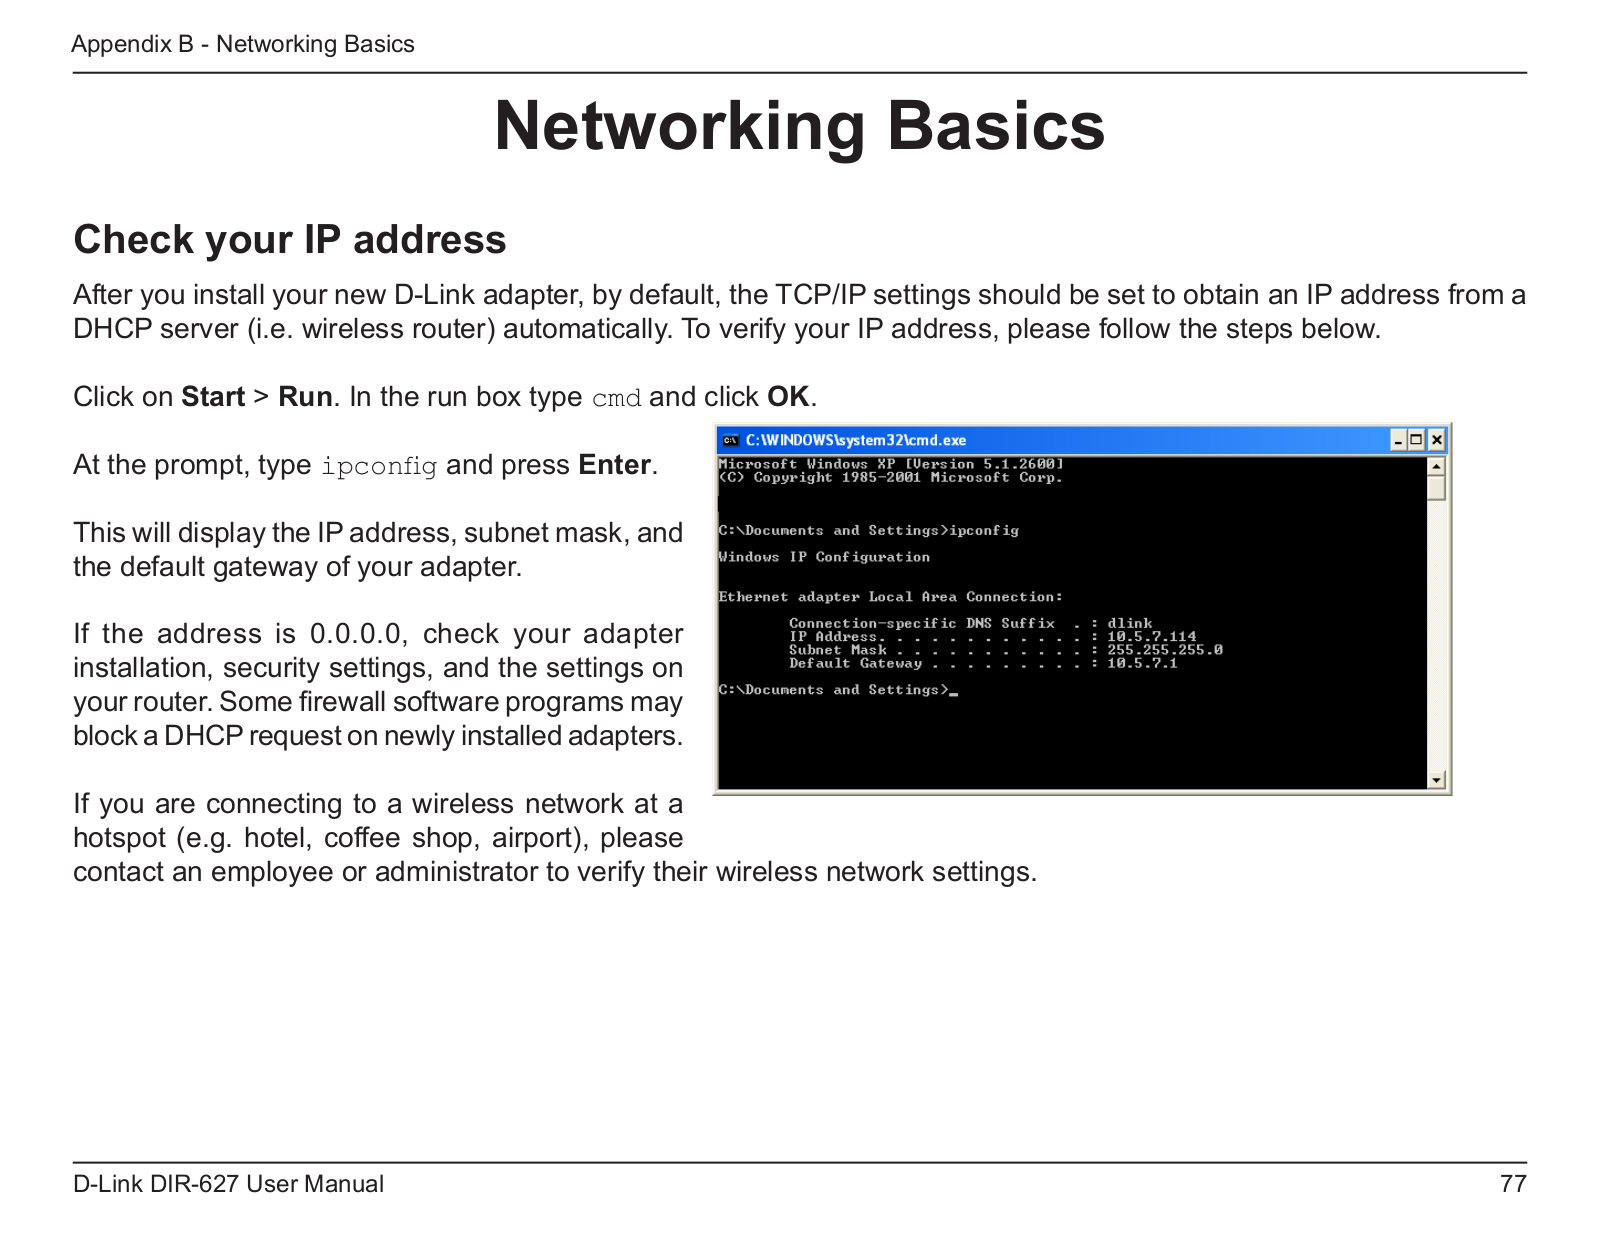Click the bold word 'Enter' in instructions
The image size is (1600, 1237).
[615, 465]
